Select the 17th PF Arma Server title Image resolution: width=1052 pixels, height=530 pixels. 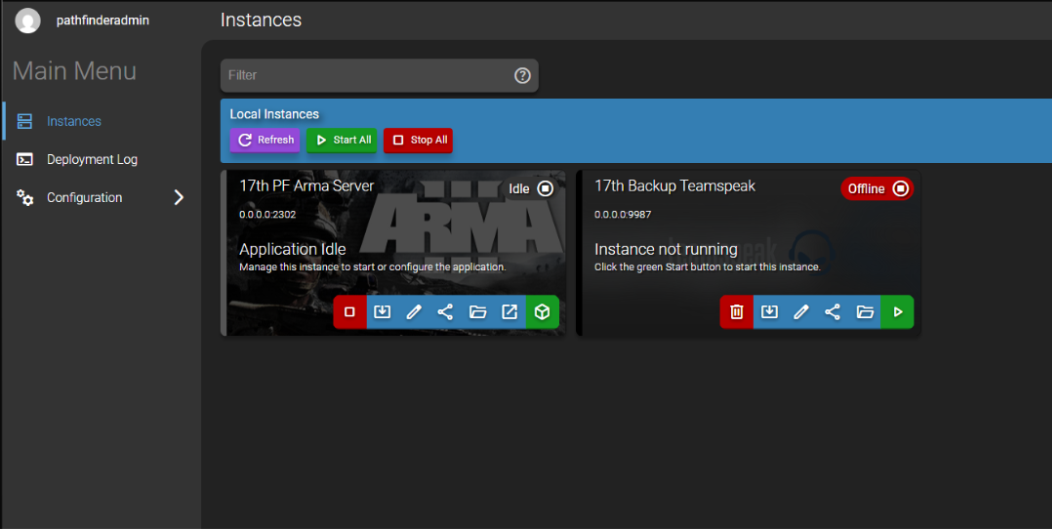(x=307, y=186)
